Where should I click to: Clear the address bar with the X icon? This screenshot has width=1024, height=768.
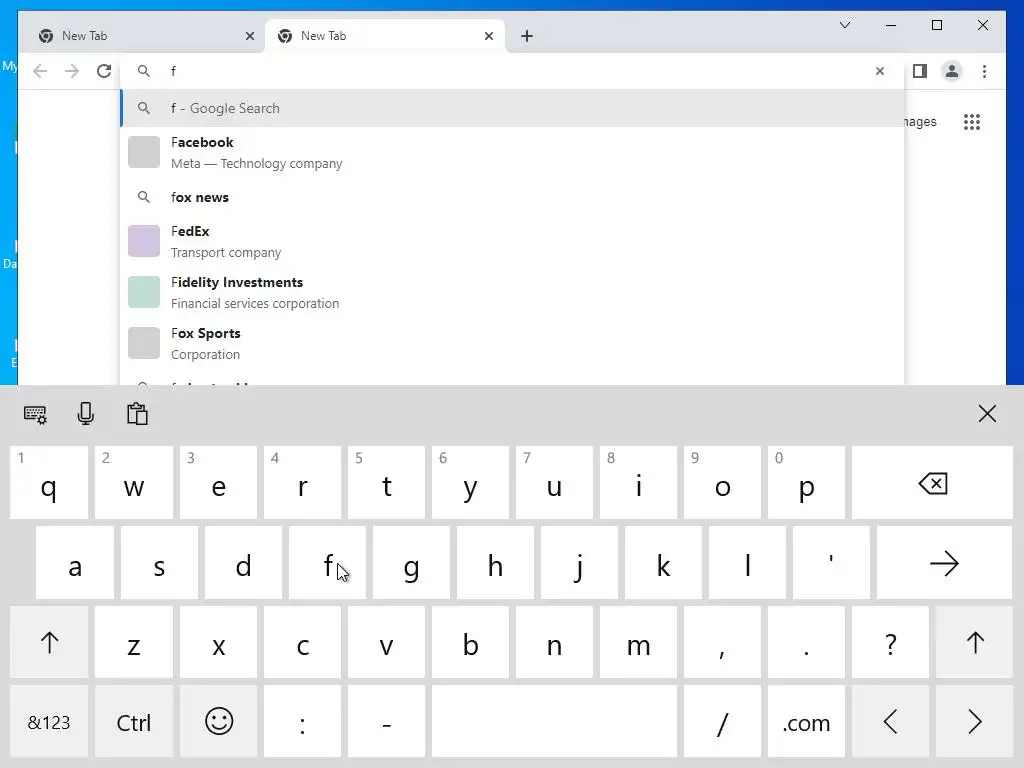(x=880, y=71)
